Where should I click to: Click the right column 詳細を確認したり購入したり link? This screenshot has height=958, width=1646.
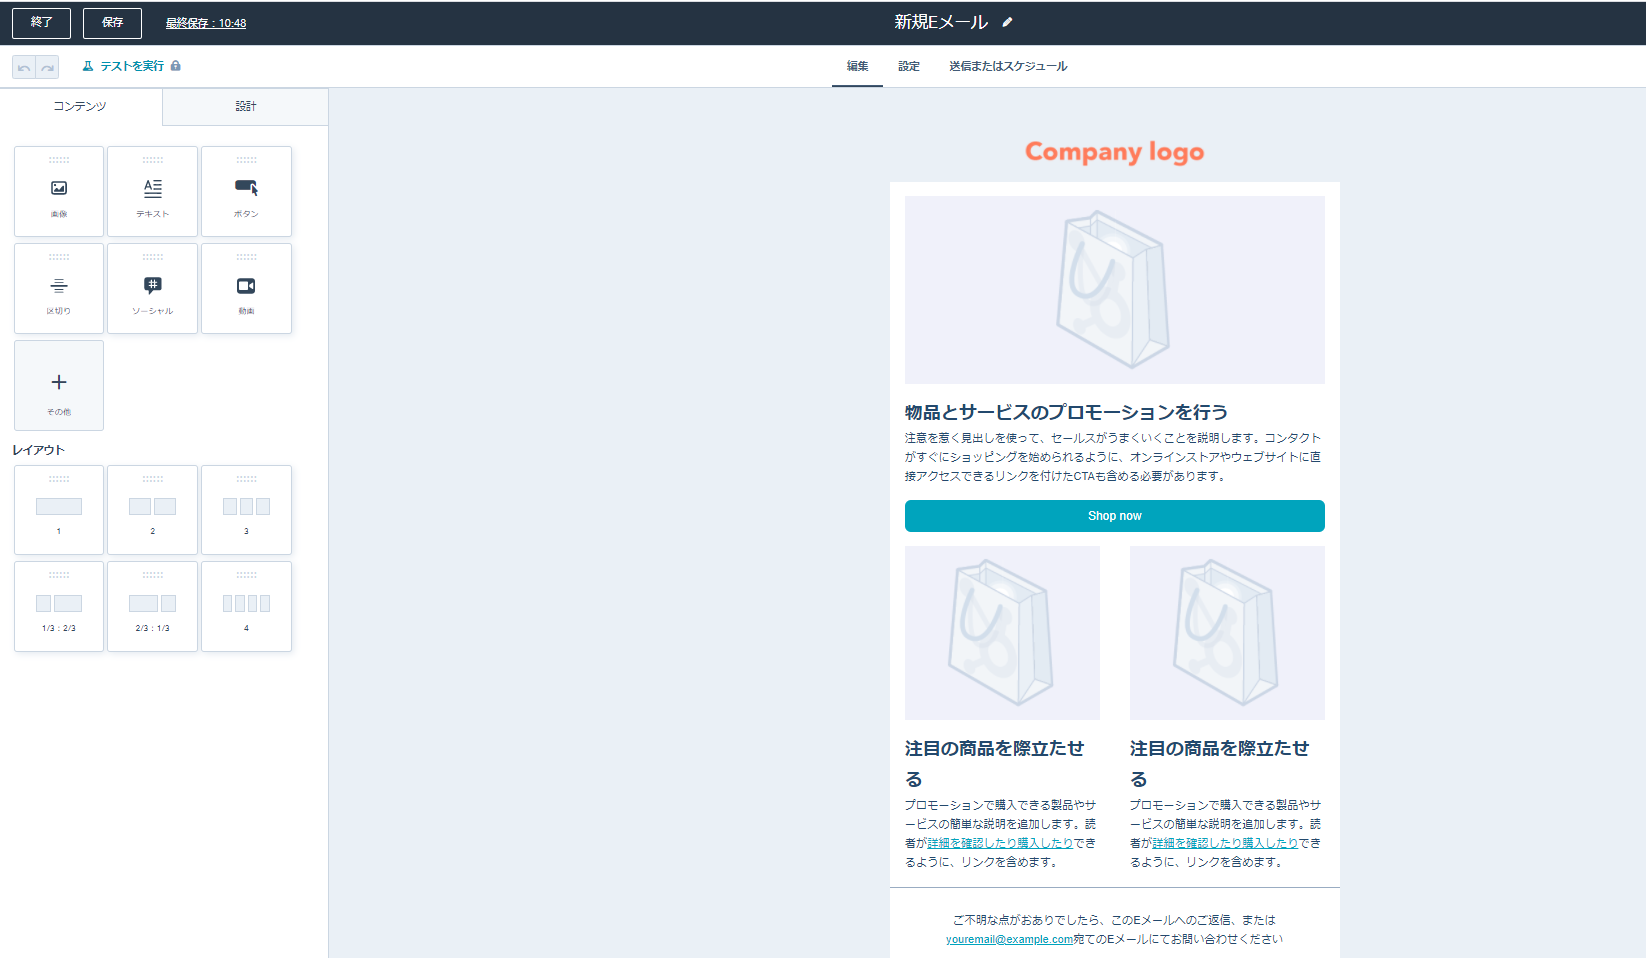tap(1225, 843)
